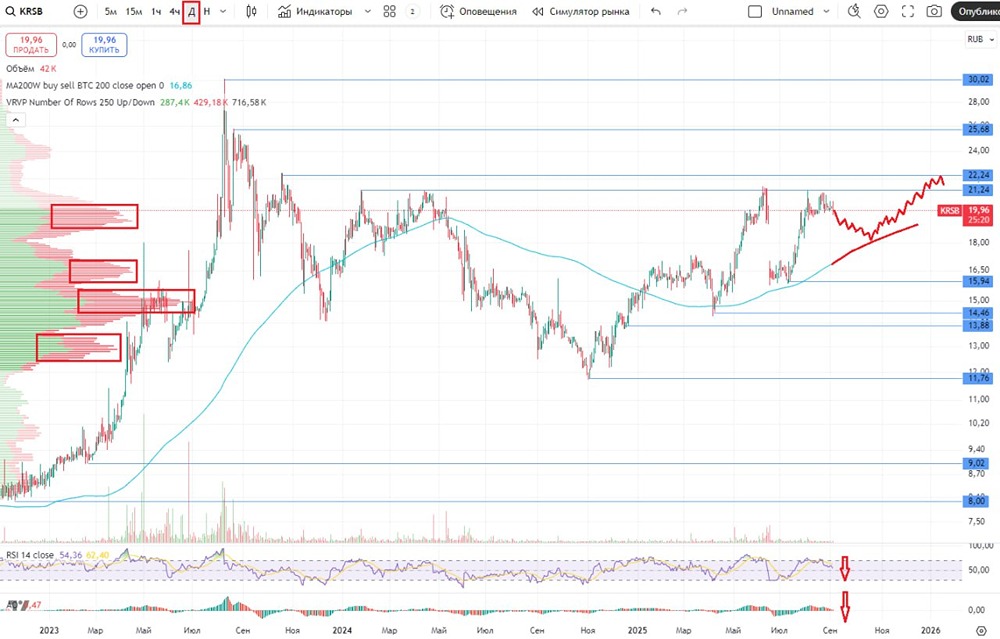The height and width of the screenshot is (639, 1000).
Task: Open the RUB currency dropdown
Action: [981, 40]
